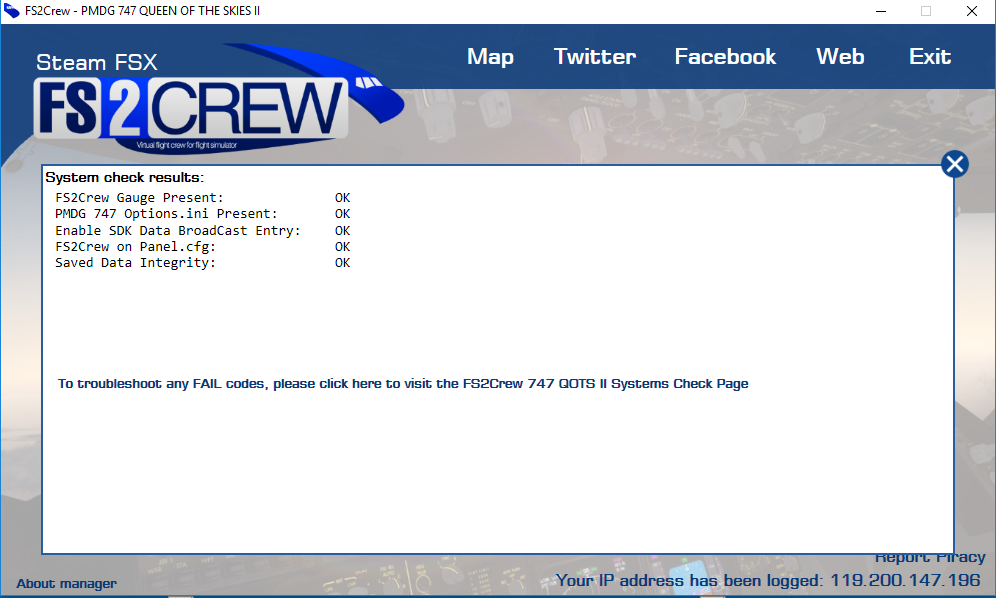
Task: Click the FS2Crew title bar app icon
Action: coord(11,11)
